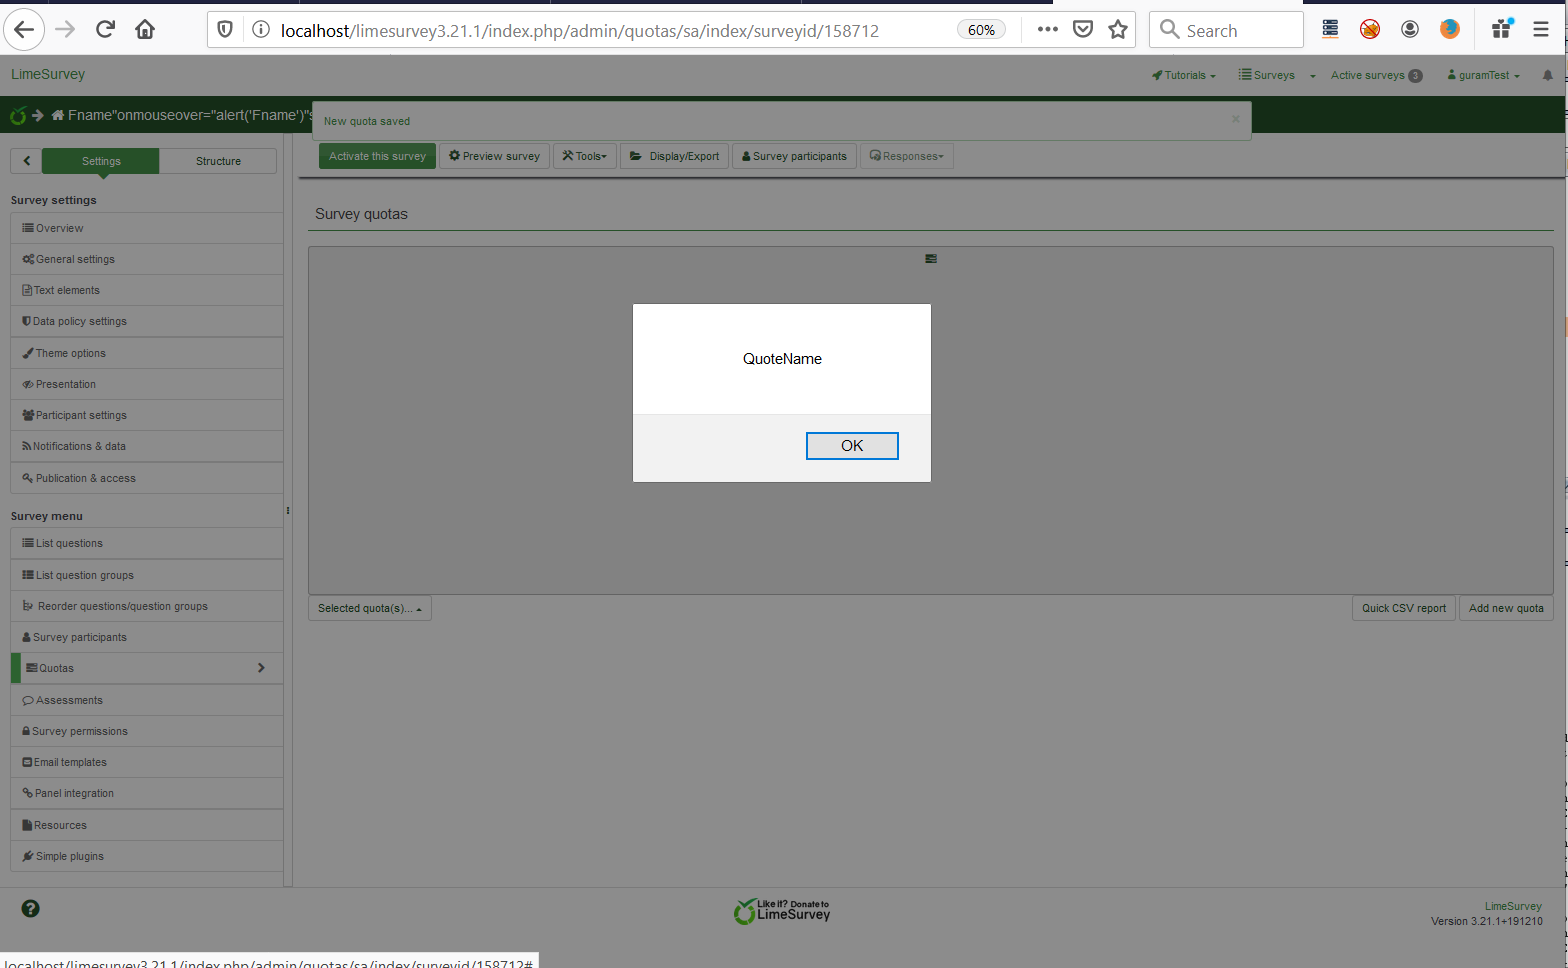1568x968 pixels.
Task: Open the 'Selected quota(s)...' dropdown
Action: pyautogui.click(x=370, y=608)
